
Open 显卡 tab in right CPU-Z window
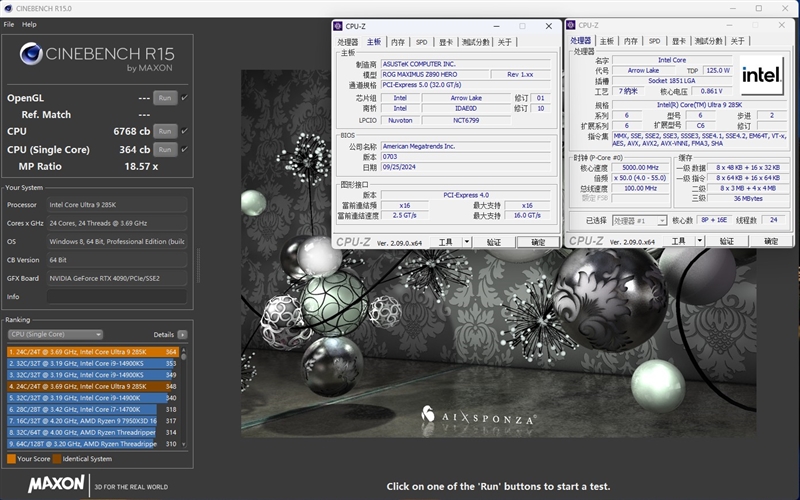click(679, 41)
